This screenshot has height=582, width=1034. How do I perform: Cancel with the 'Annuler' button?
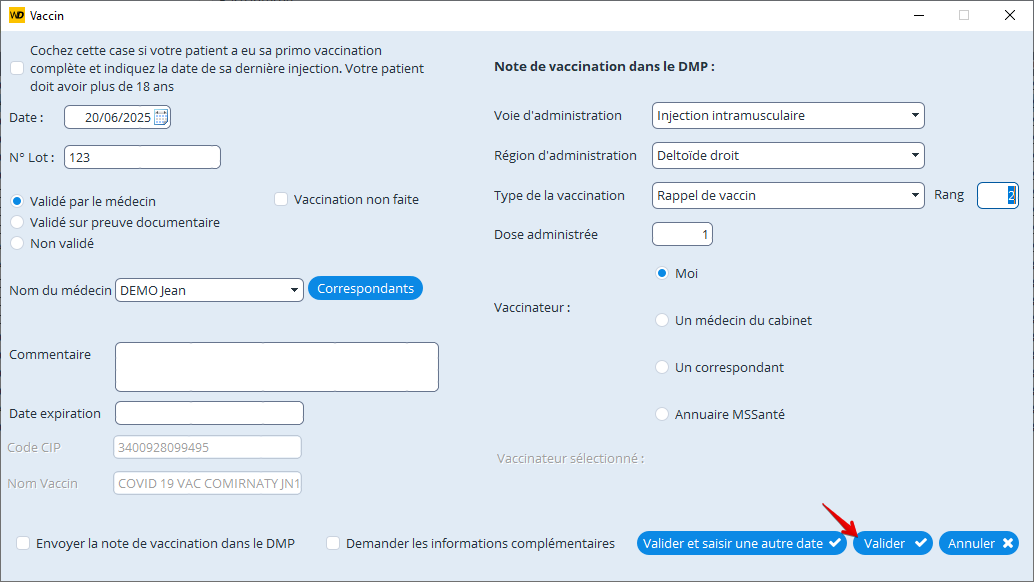point(978,543)
